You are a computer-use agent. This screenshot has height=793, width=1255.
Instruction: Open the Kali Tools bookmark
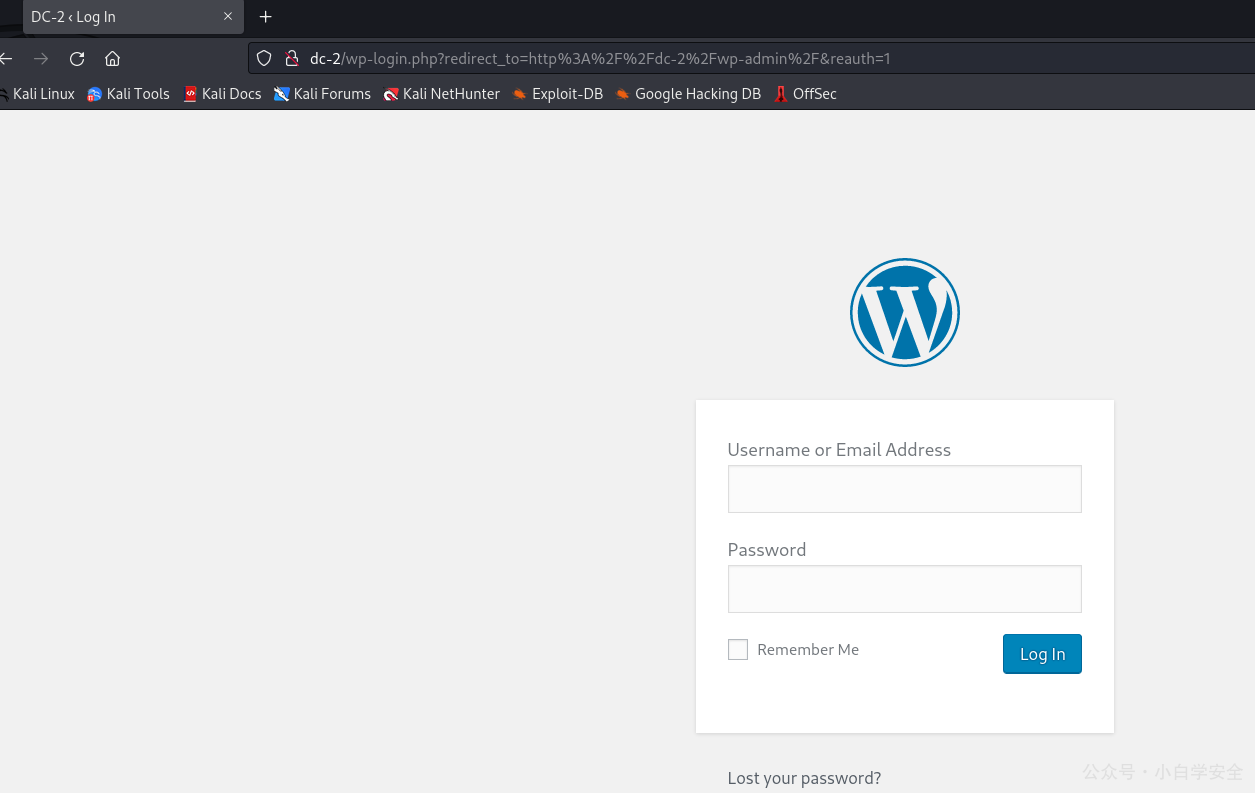[x=128, y=94]
